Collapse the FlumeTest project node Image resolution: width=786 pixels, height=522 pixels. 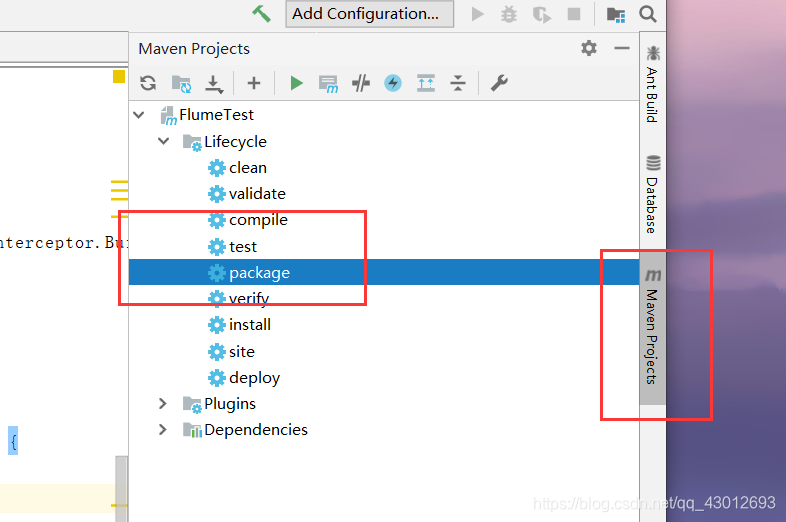[x=139, y=115]
